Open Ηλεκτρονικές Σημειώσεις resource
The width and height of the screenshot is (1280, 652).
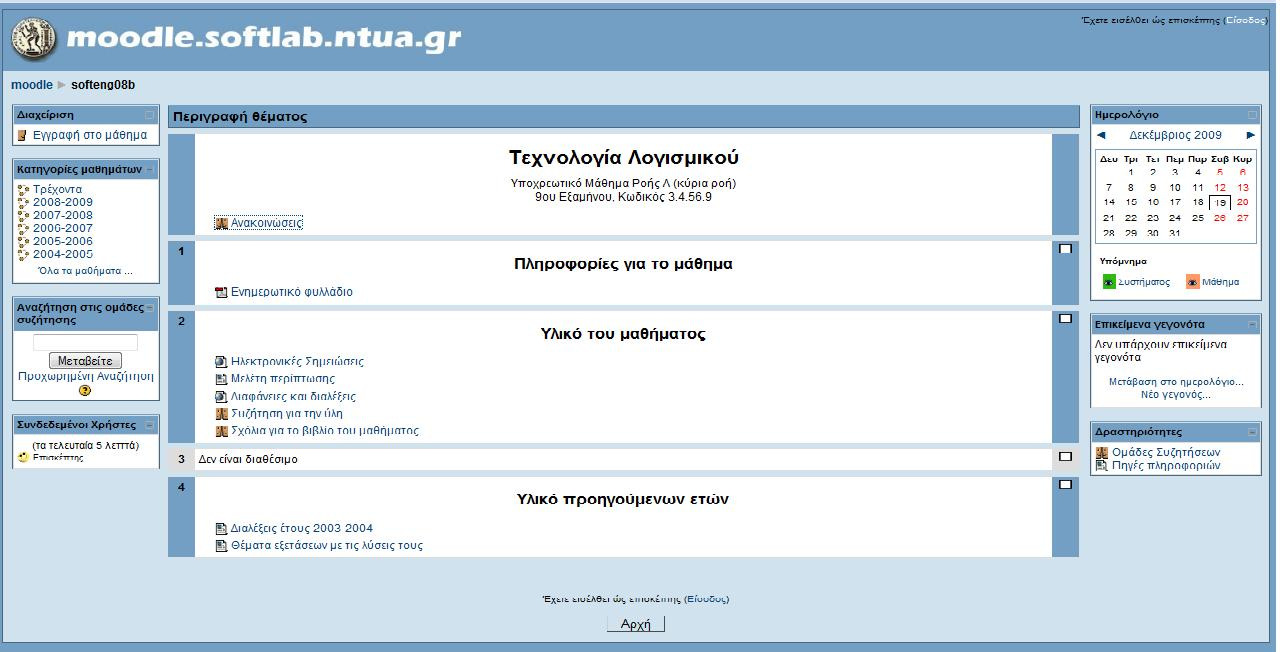[297, 361]
